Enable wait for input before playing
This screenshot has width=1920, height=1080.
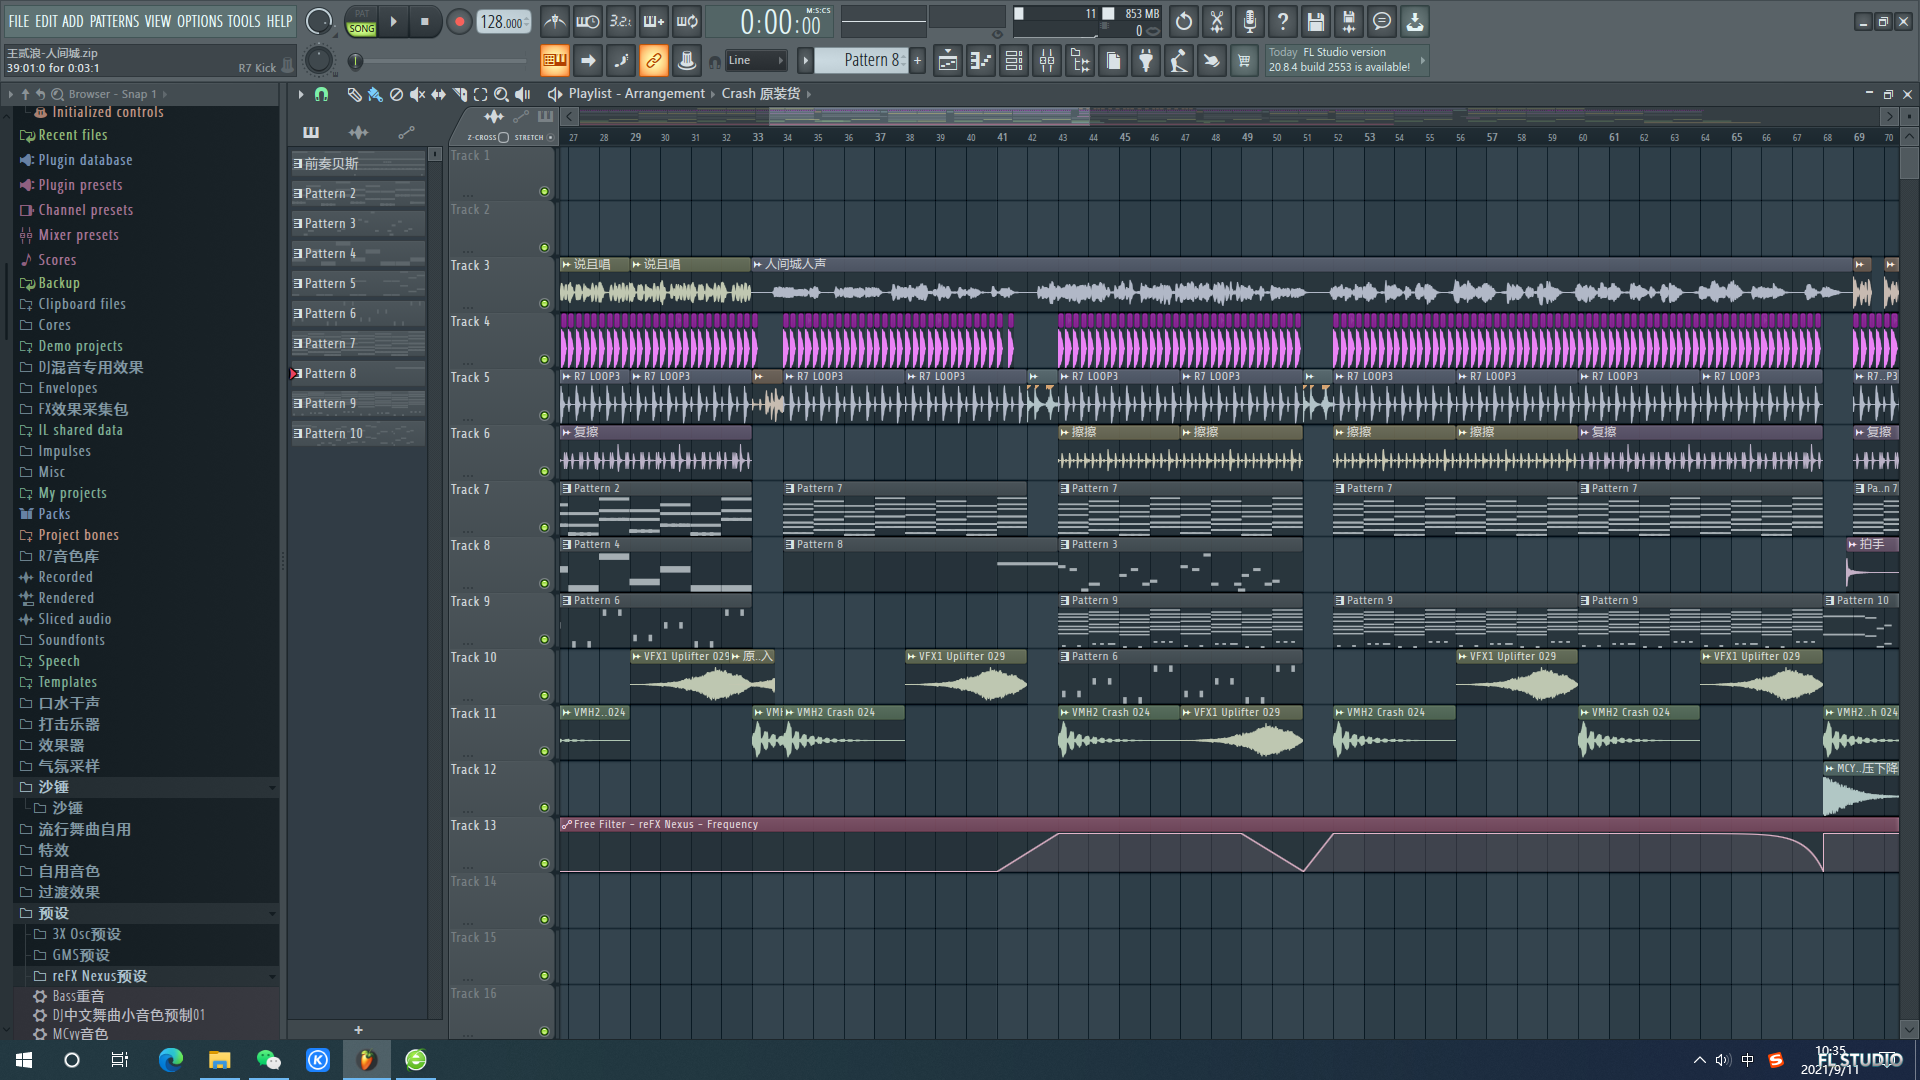click(x=588, y=21)
